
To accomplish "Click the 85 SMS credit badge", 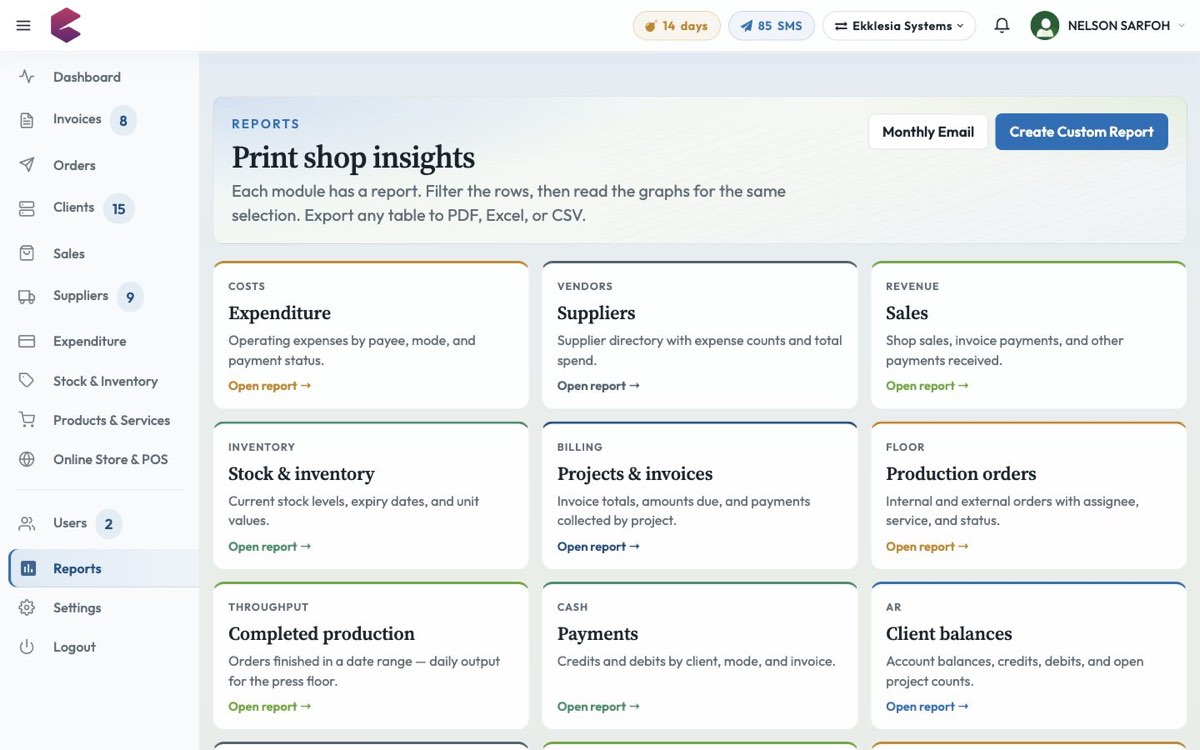I will coord(771,26).
